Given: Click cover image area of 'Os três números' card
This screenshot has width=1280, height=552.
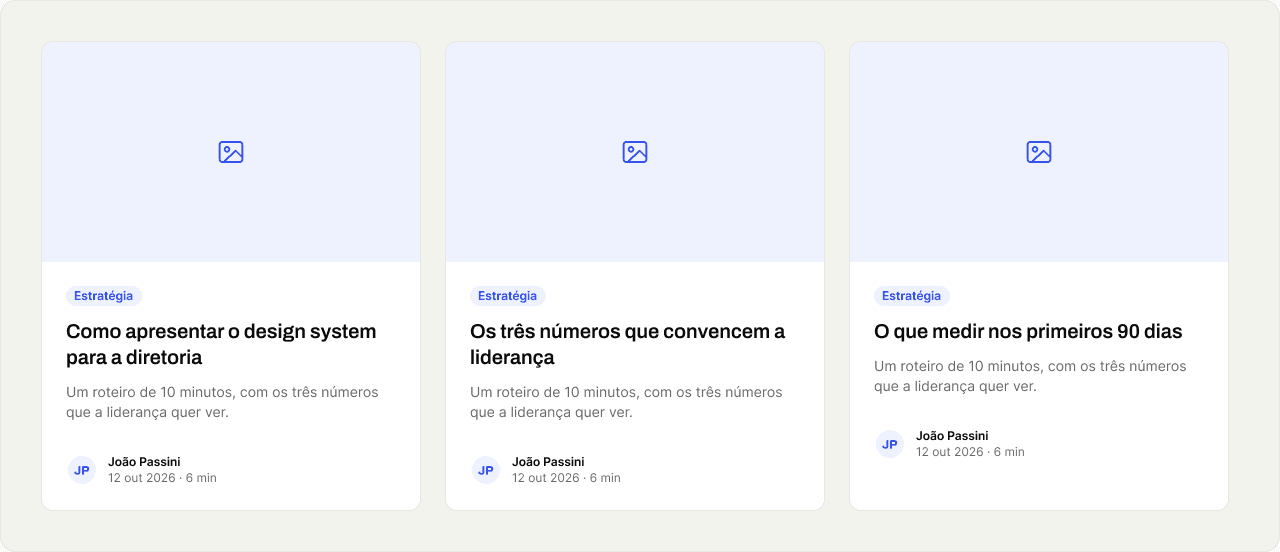Looking at the screenshot, I should point(635,152).
